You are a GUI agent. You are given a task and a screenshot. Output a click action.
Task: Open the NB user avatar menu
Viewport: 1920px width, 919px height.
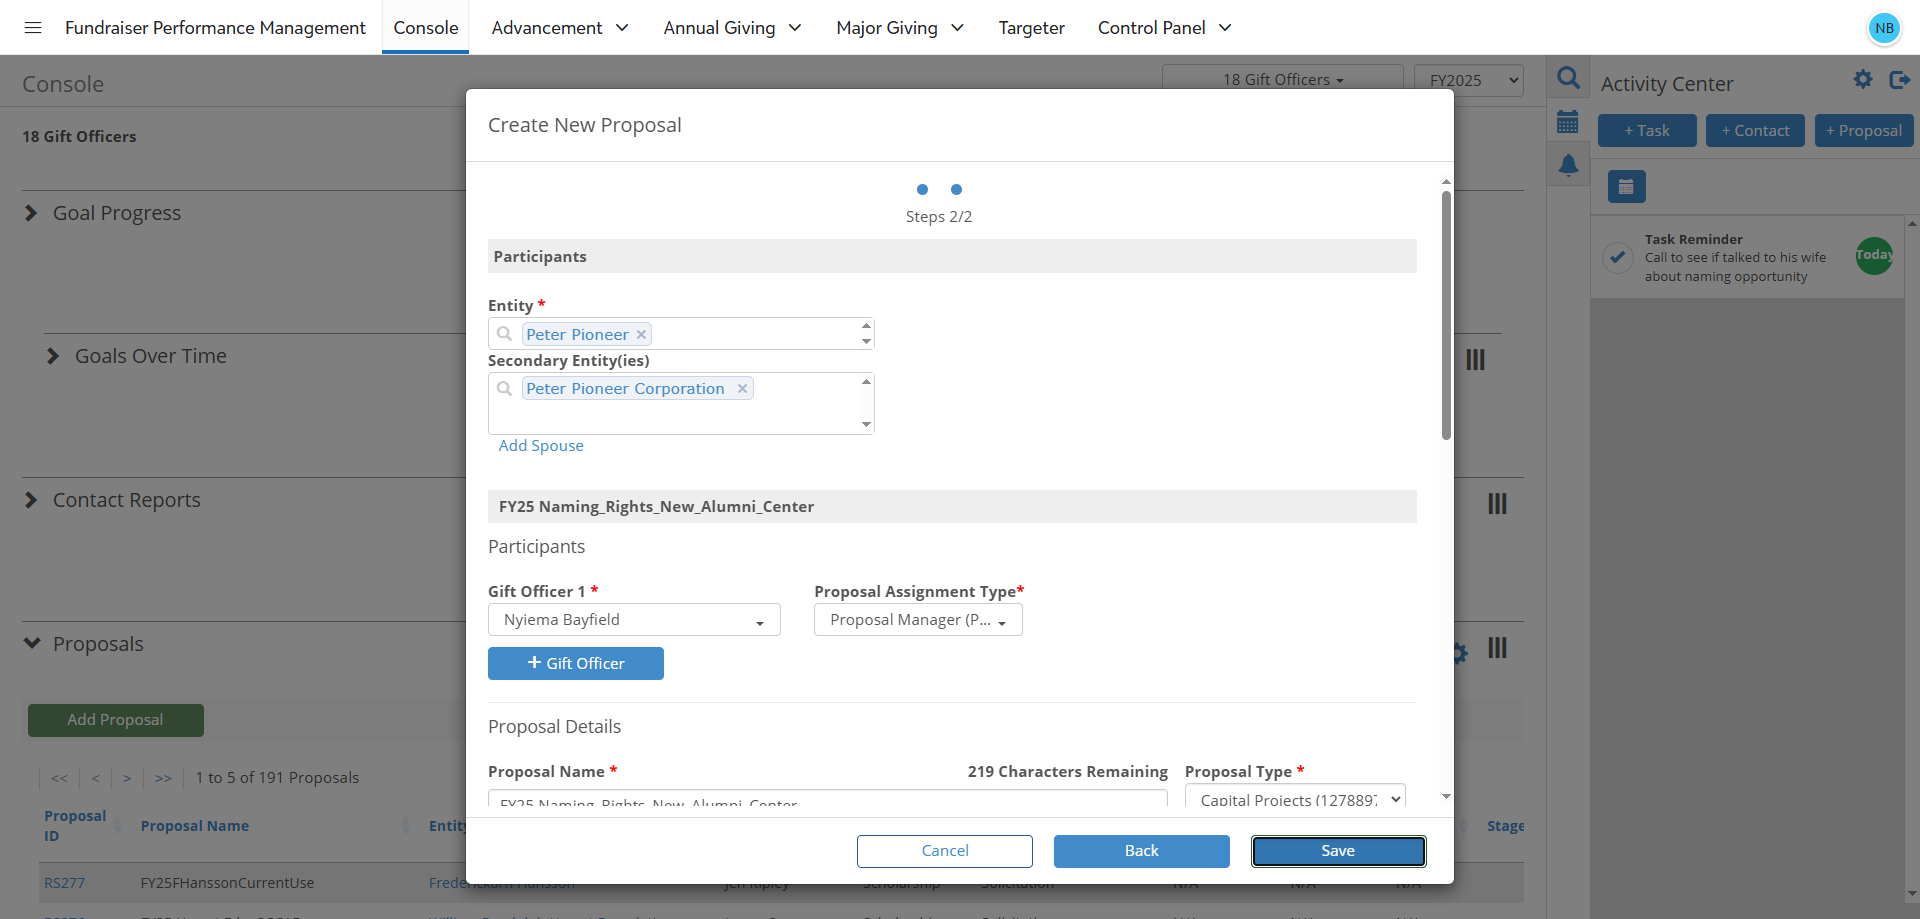click(1884, 28)
